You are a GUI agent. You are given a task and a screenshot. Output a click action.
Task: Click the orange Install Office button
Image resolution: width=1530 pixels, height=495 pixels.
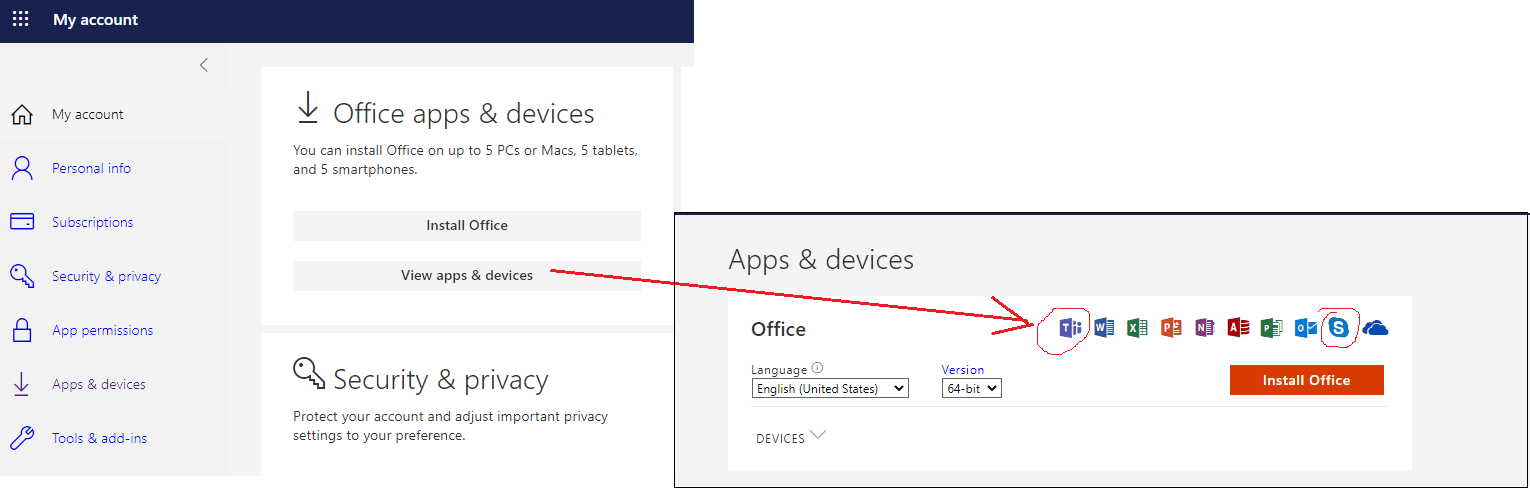pos(1306,380)
